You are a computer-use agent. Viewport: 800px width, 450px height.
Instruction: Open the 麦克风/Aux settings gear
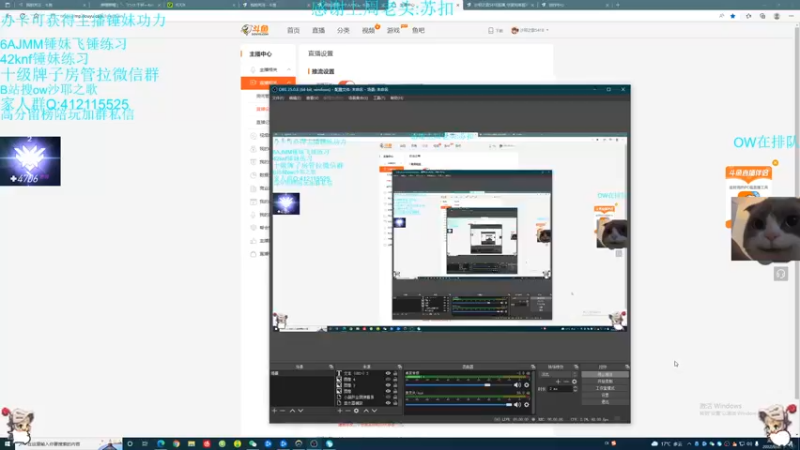pyautogui.click(x=527, y=405)
